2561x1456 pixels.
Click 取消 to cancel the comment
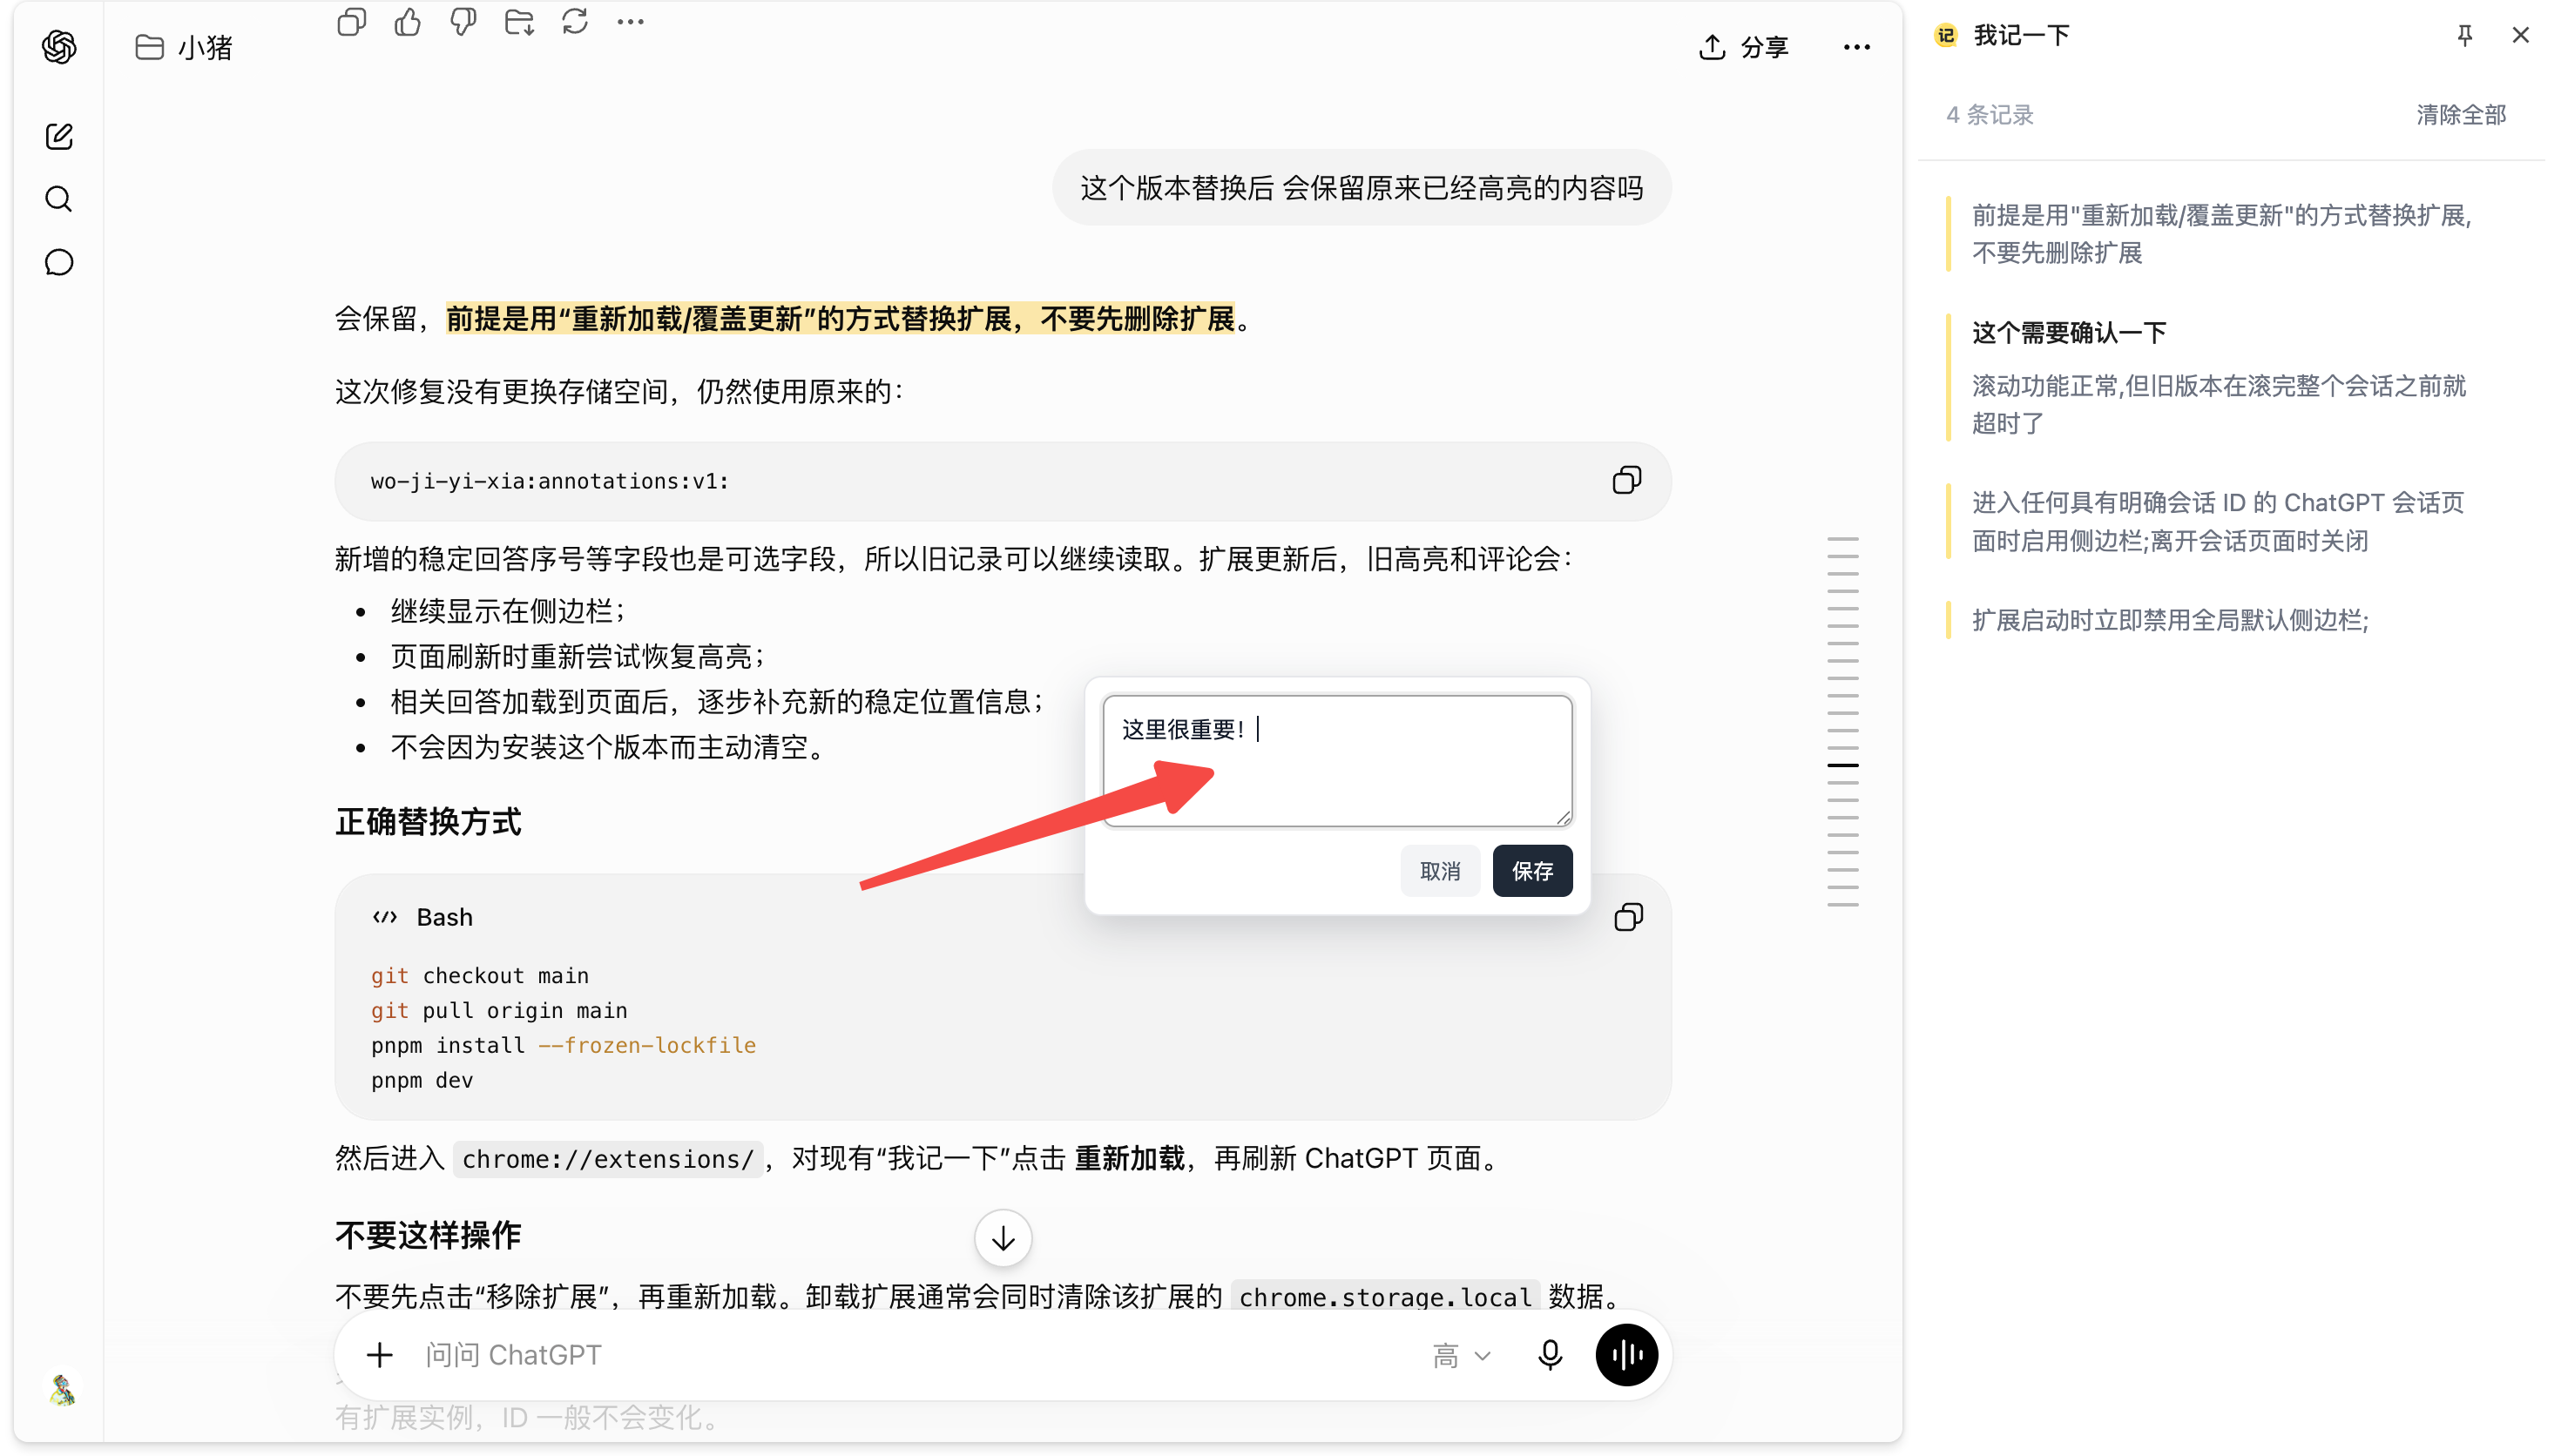point(1440,870)
